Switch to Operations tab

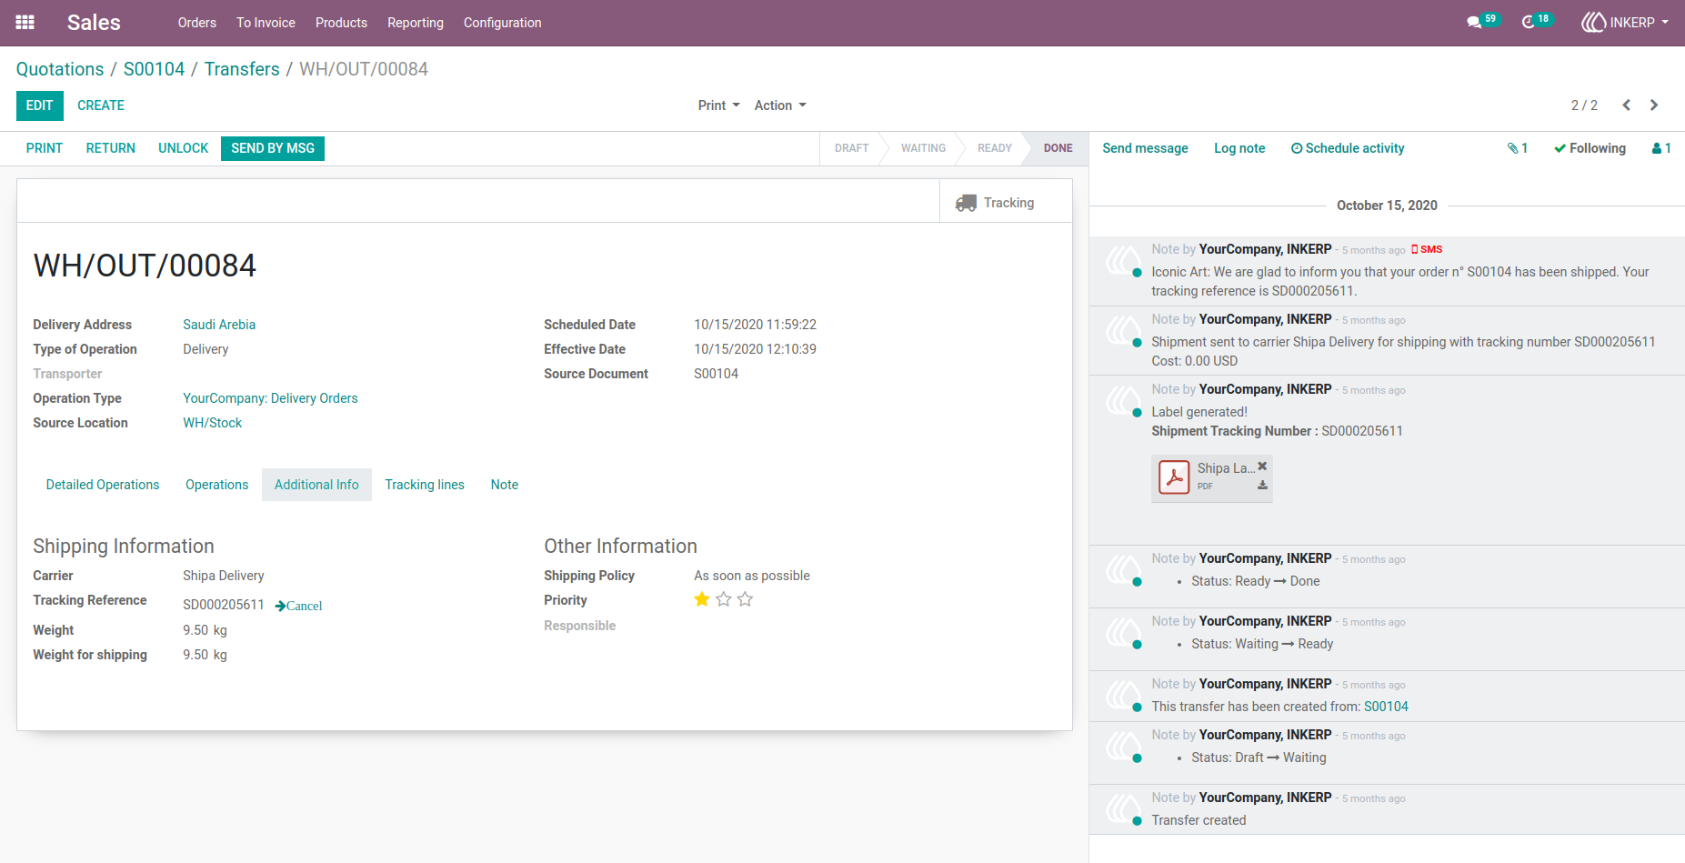pyautogui.click(x=217, y=485)
